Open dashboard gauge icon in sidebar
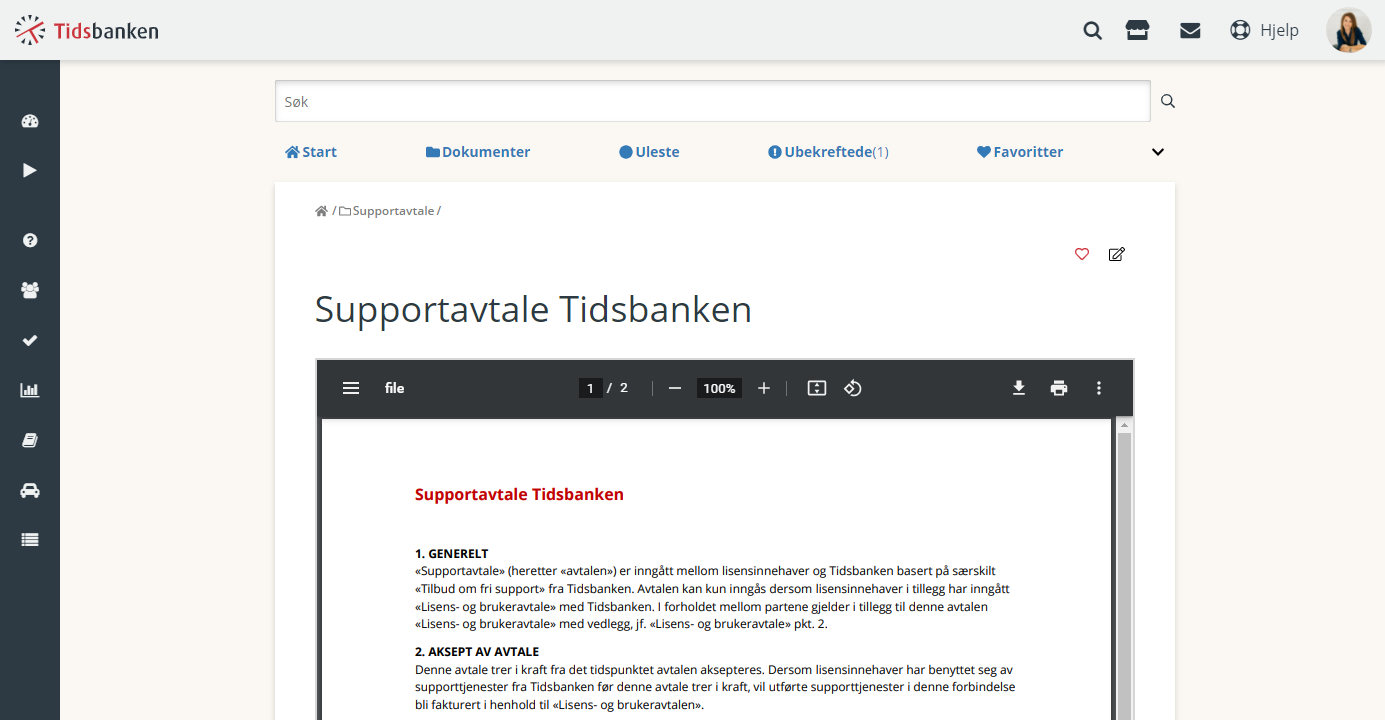 coord(30,121)
